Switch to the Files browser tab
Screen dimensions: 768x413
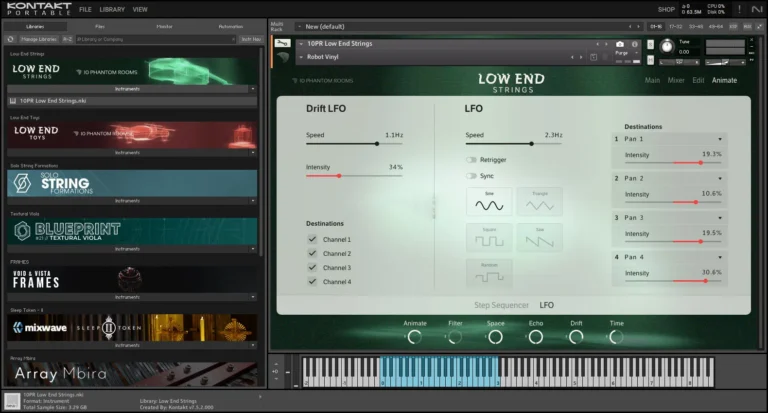(x=100, y=26)
